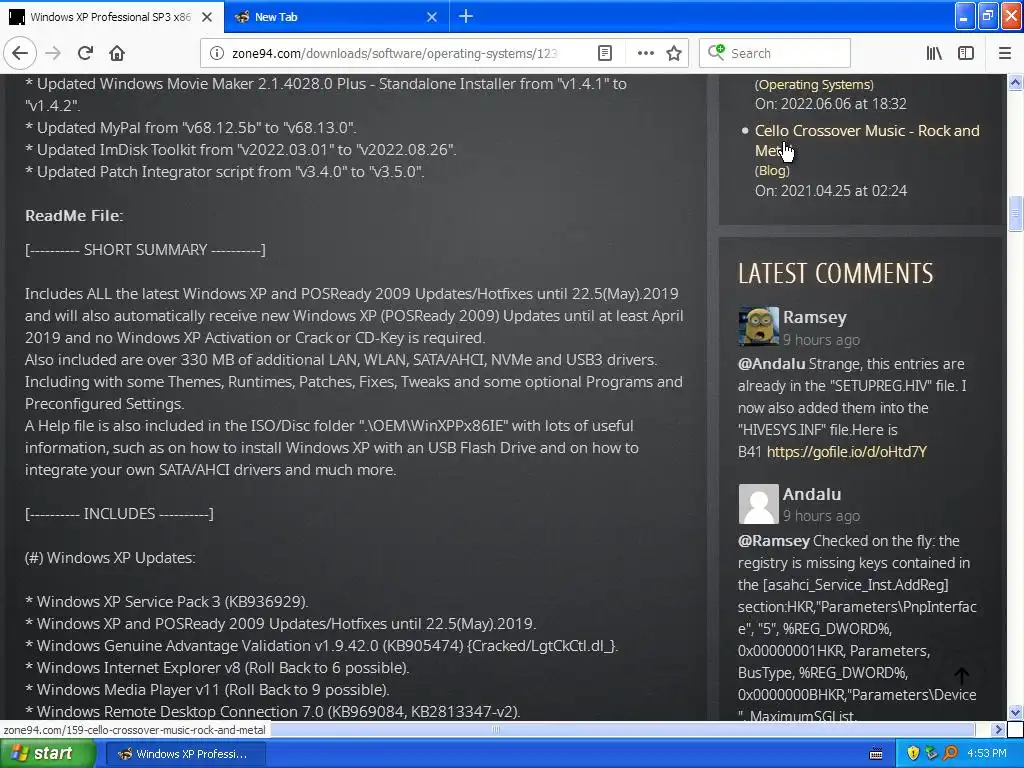Open the (Operating Systems) category link
Screen dimensions: 1024x768
(814, 84)
